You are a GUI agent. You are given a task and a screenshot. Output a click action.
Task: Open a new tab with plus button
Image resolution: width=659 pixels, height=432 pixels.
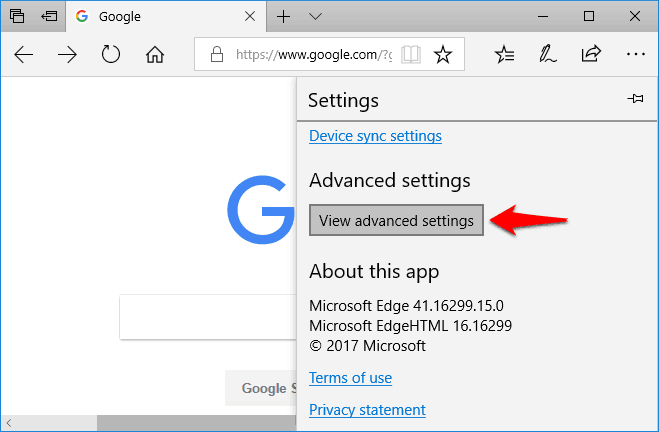284,16
